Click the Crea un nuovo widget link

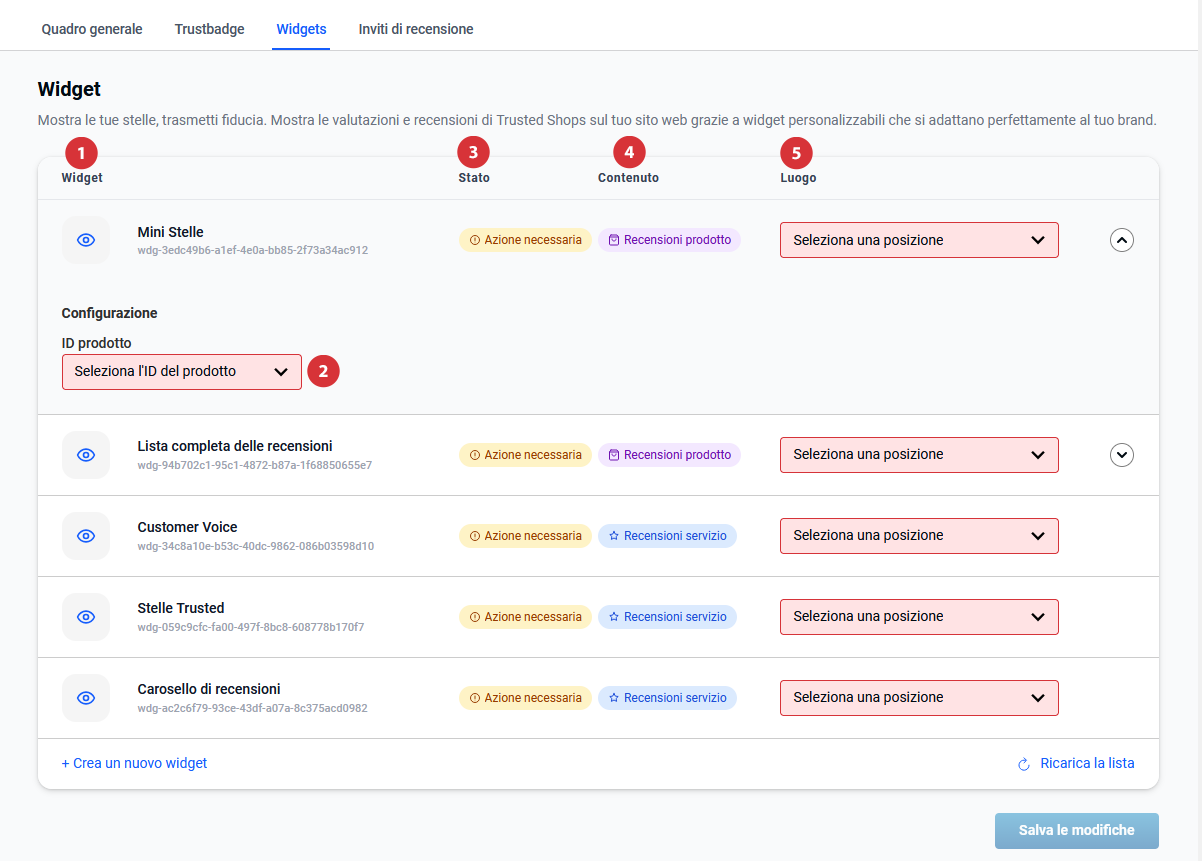[134, 763]
